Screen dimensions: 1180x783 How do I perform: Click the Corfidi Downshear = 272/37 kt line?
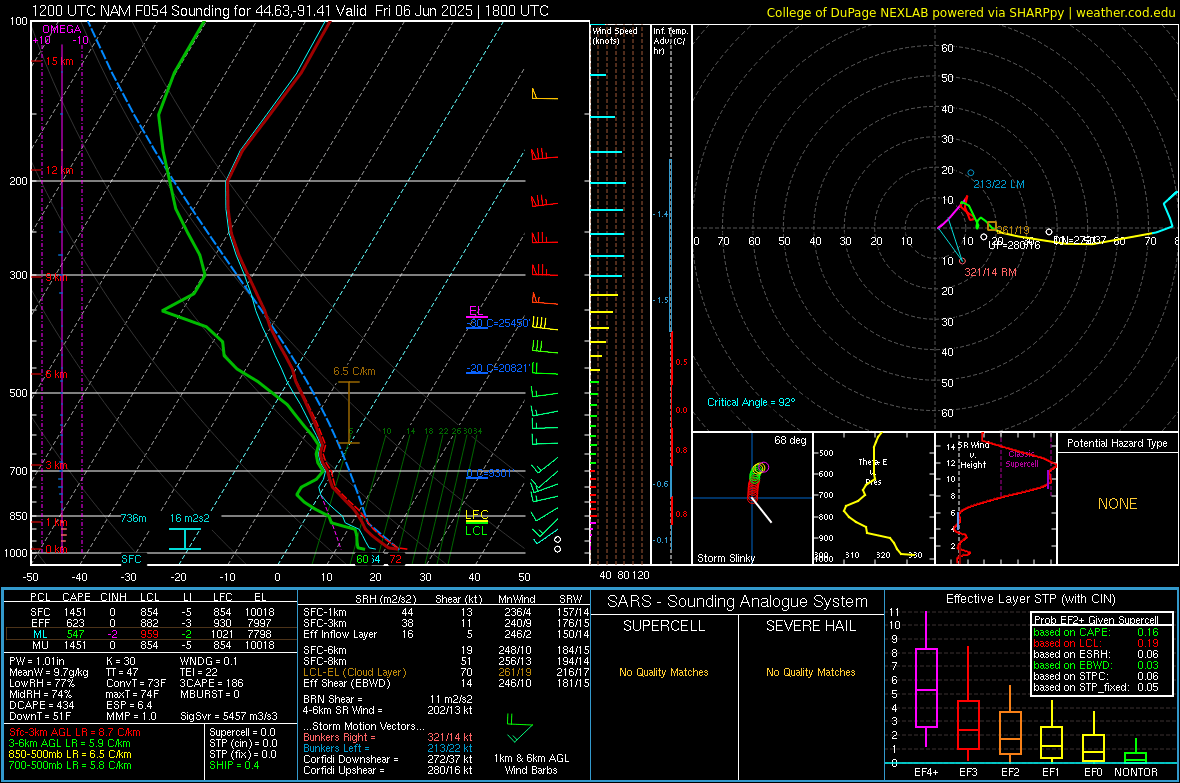tap(388, 759)
